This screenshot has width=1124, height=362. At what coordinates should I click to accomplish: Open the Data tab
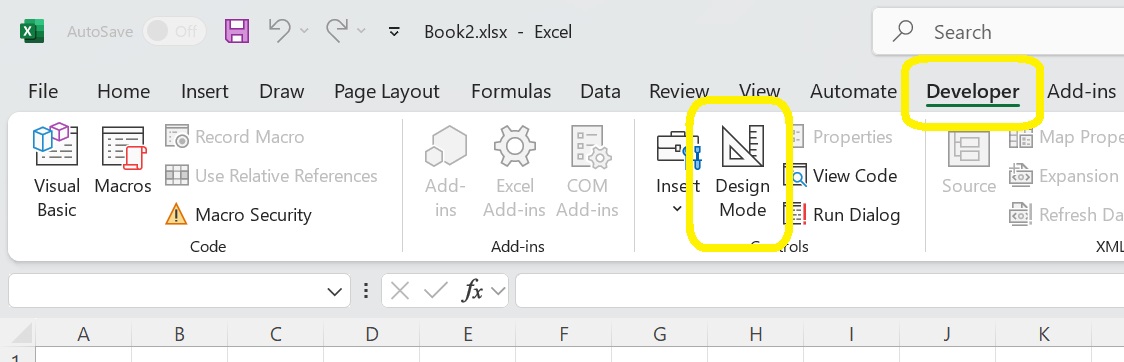click(x=600, y=92)
